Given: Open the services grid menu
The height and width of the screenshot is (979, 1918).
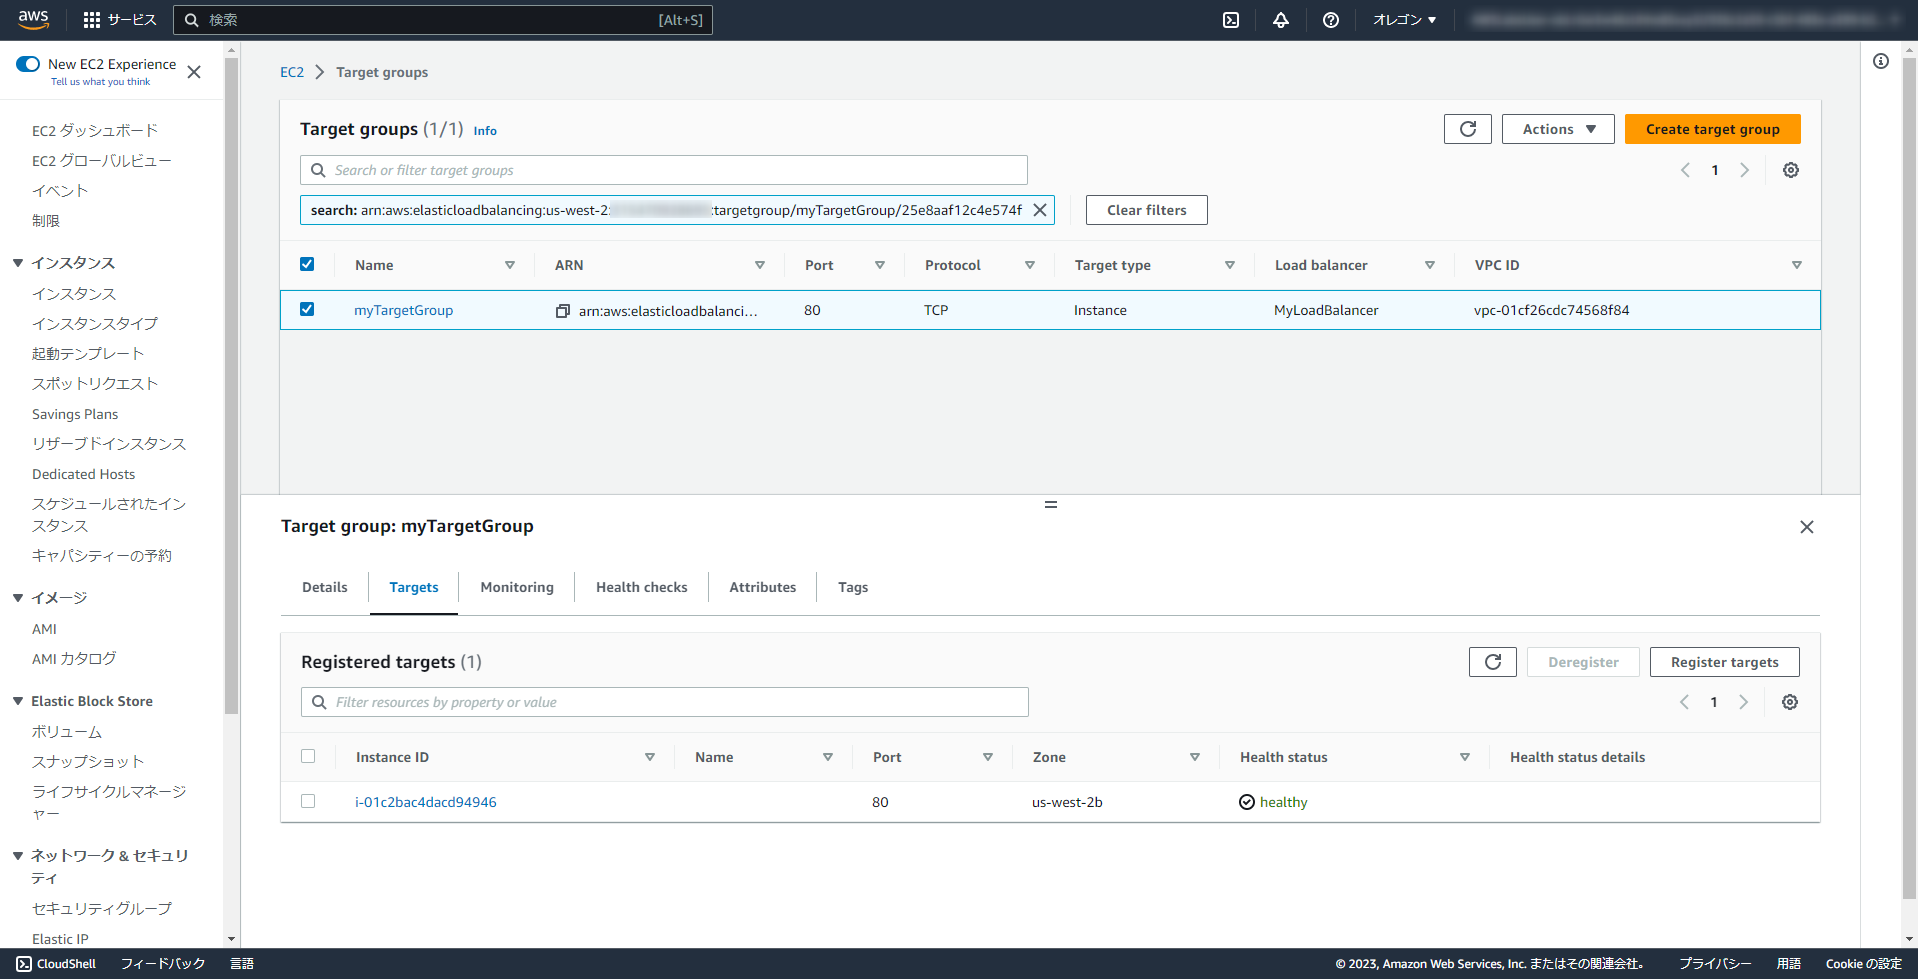Looking at the screenshot, I should point(93,20).
